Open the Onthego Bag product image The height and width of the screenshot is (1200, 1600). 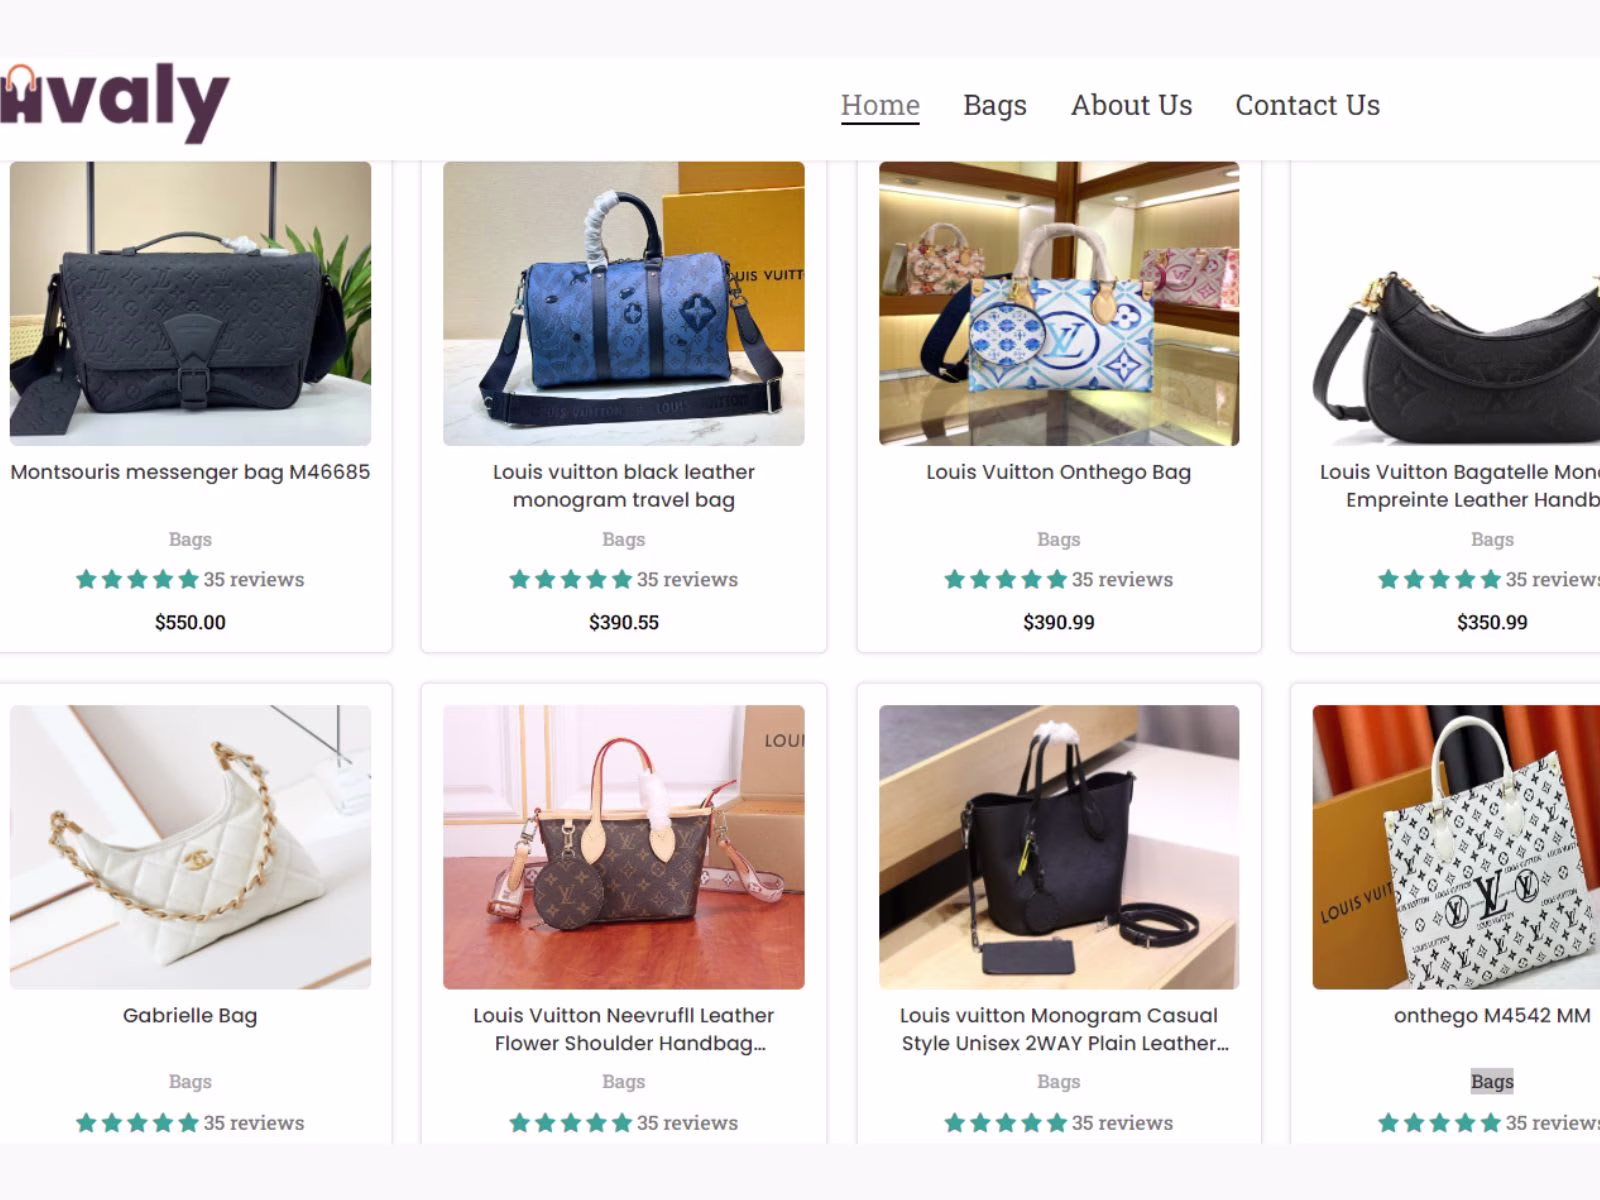click(x=1058, y=304)
